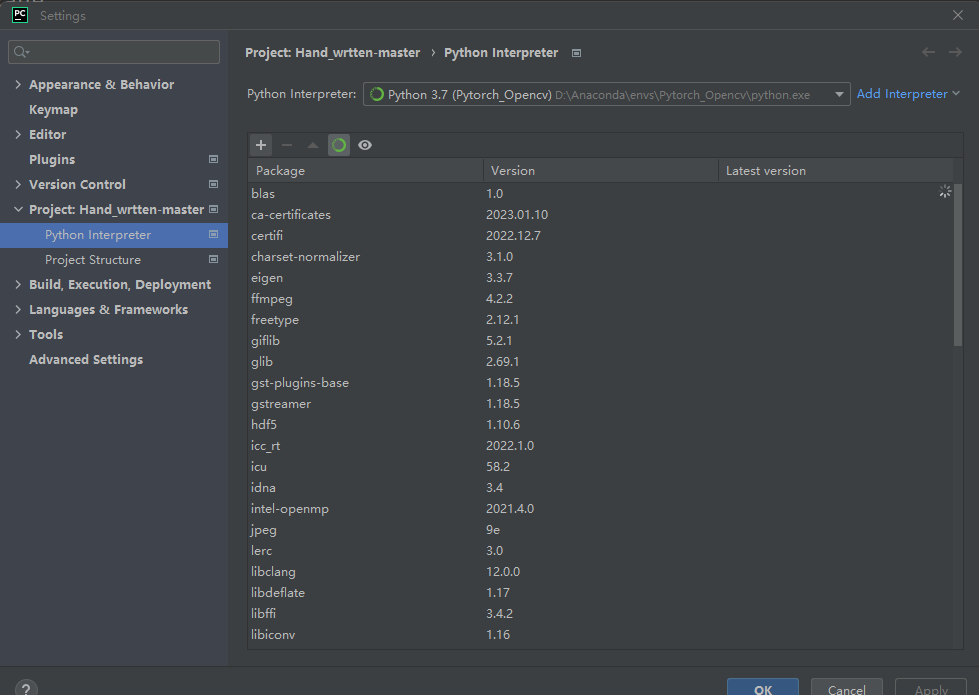This screenshot has height=695, width=979.
Task: Close the Settings dialog with the X
Action: coord(958,15)
